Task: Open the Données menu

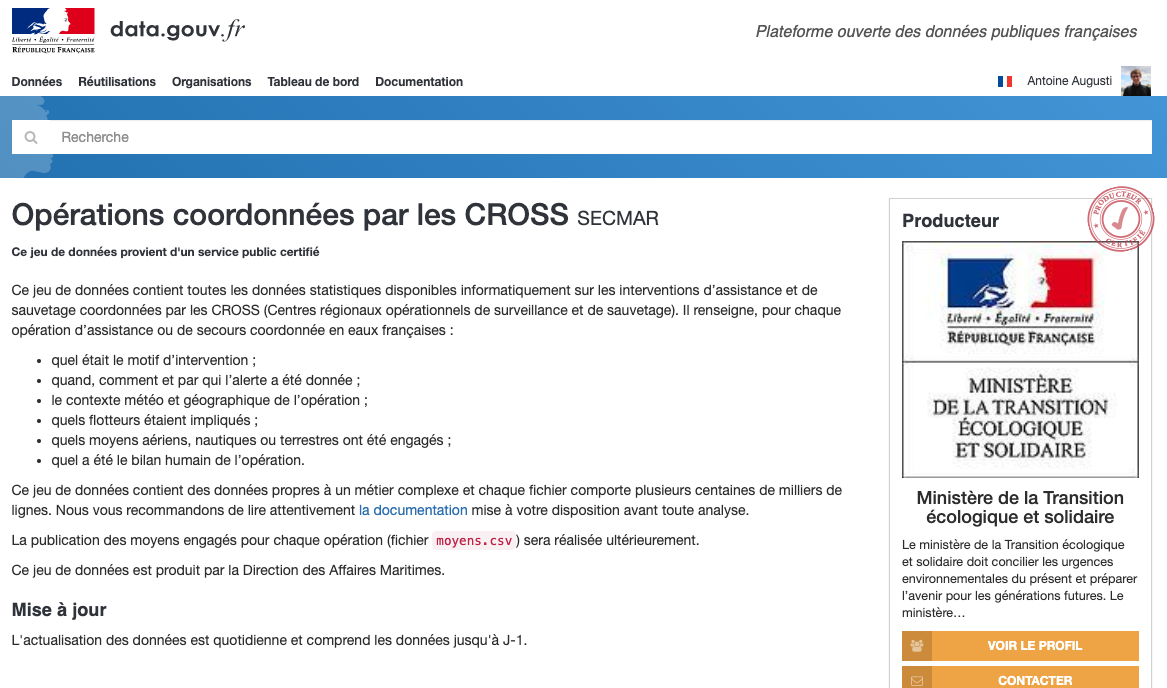Action: [x=36, y=82]
